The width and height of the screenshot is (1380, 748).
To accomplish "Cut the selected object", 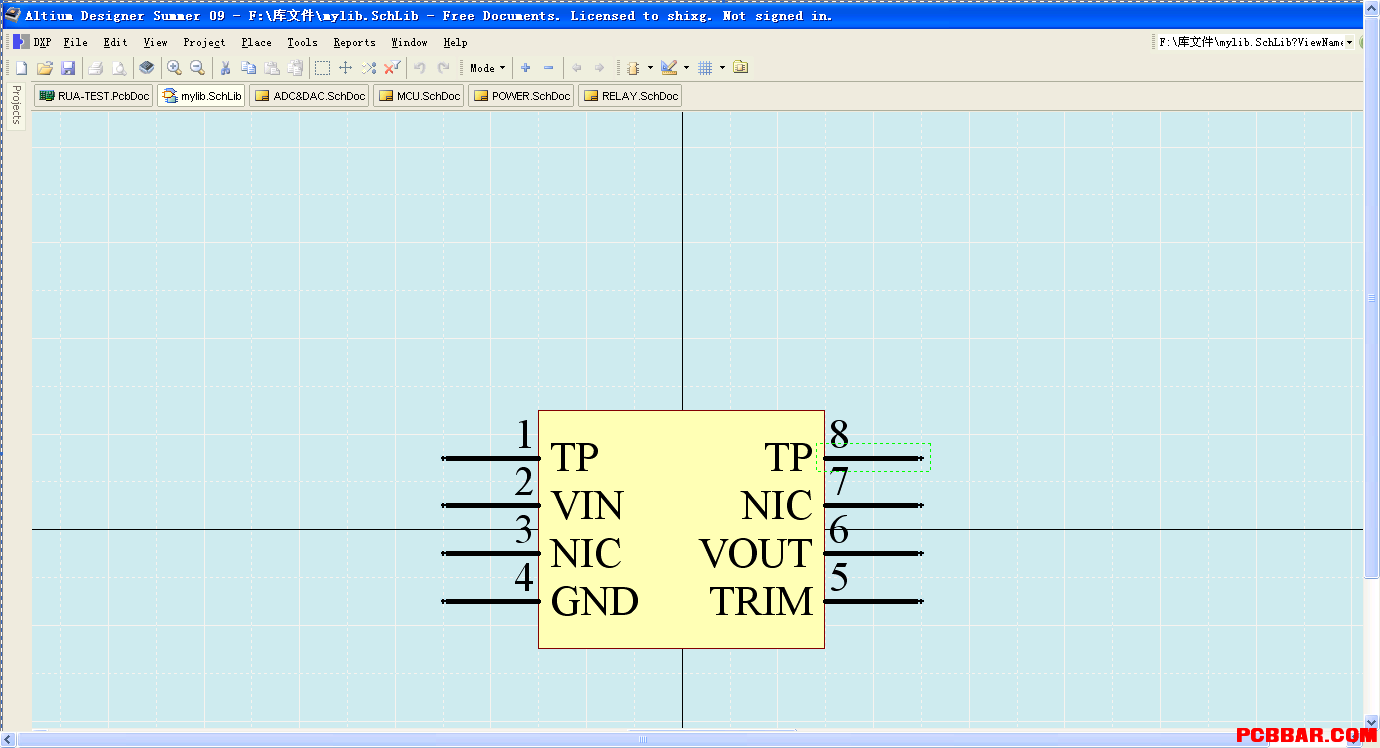I will point(225,68).
